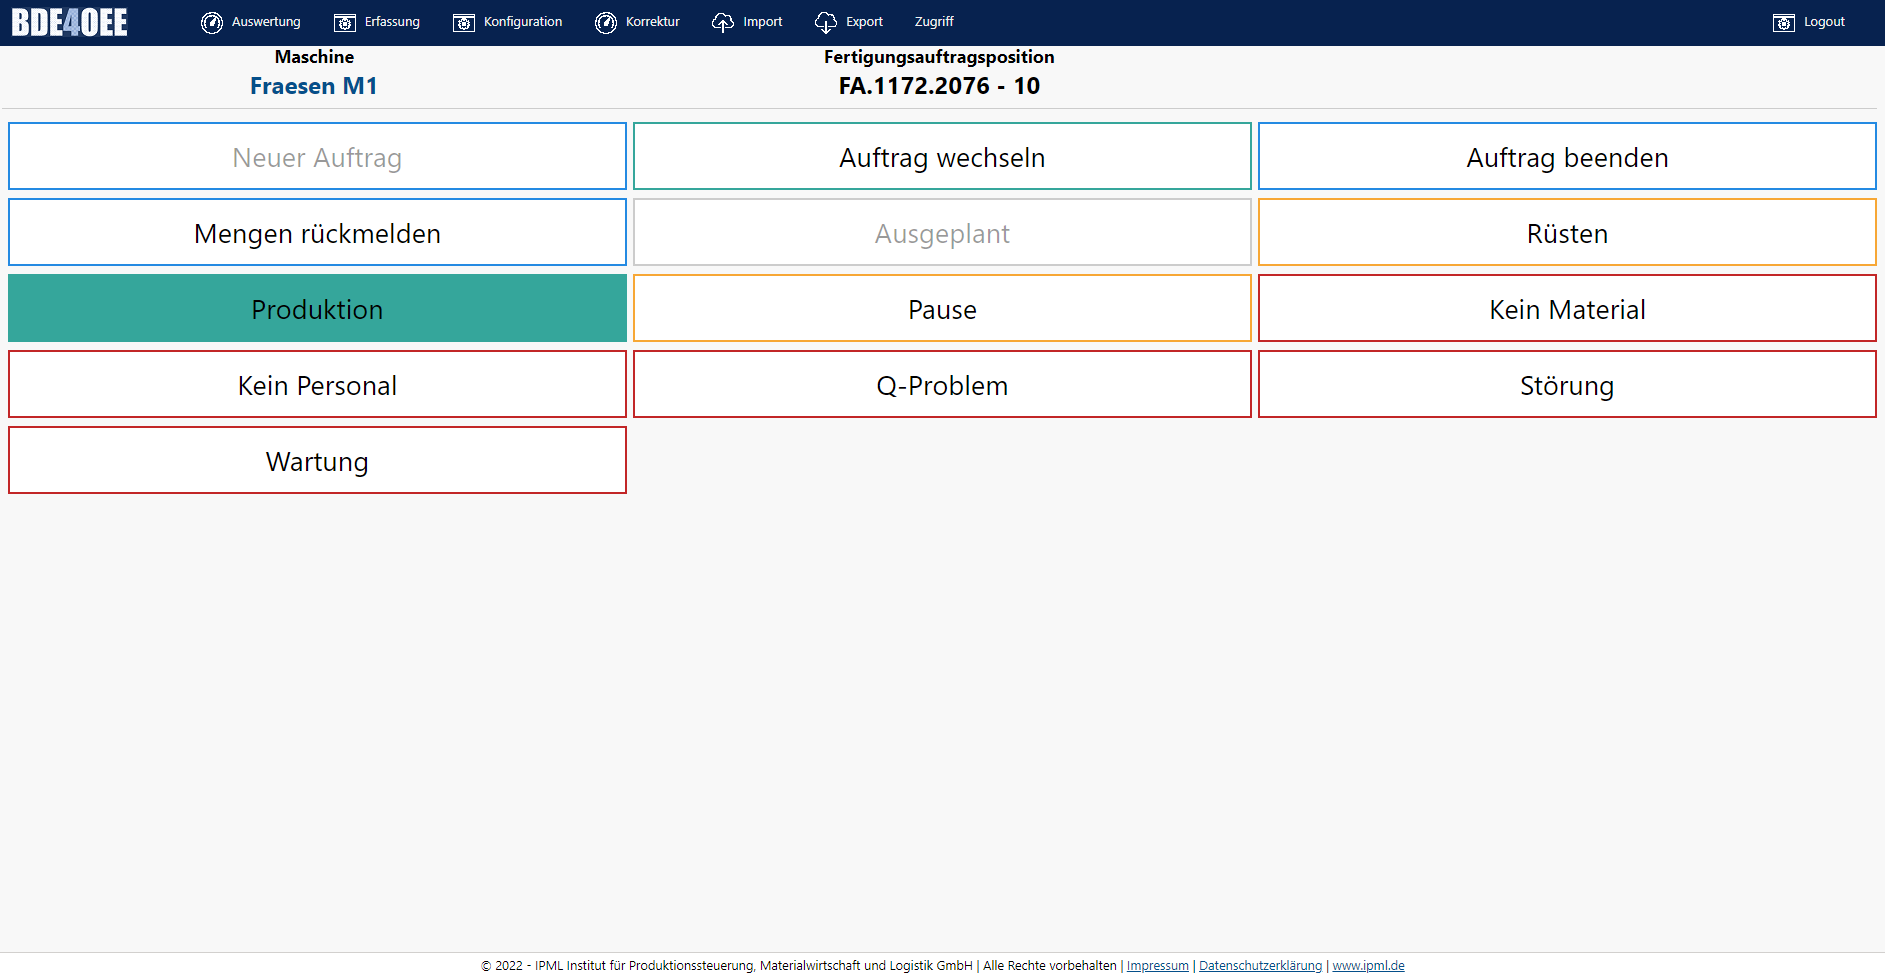This screenshot has width=1885, height=976.
Task: Switch status to Pause
Action: point(942,309)
